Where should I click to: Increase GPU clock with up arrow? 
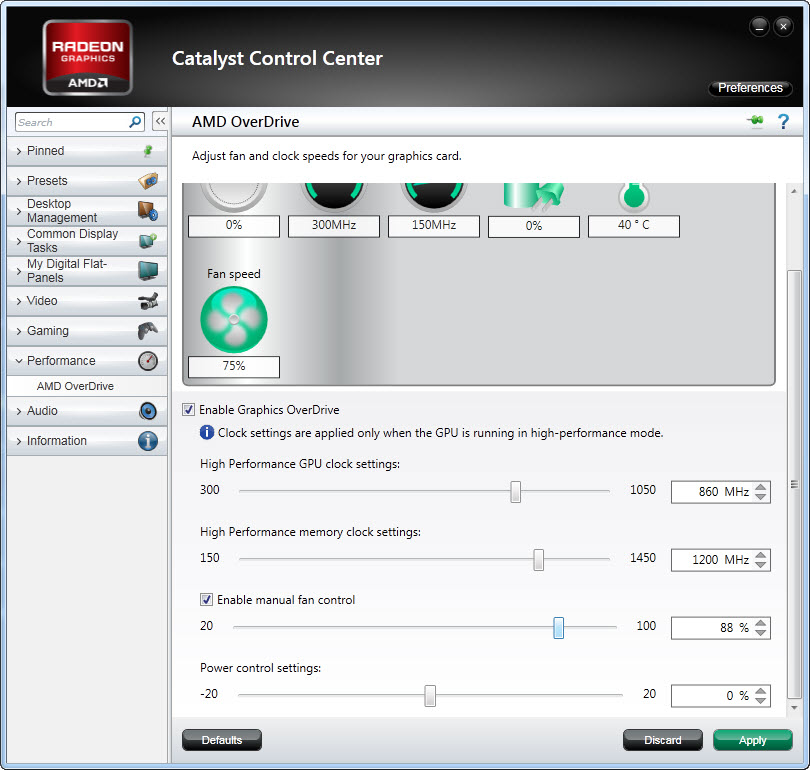pos(760,486)
